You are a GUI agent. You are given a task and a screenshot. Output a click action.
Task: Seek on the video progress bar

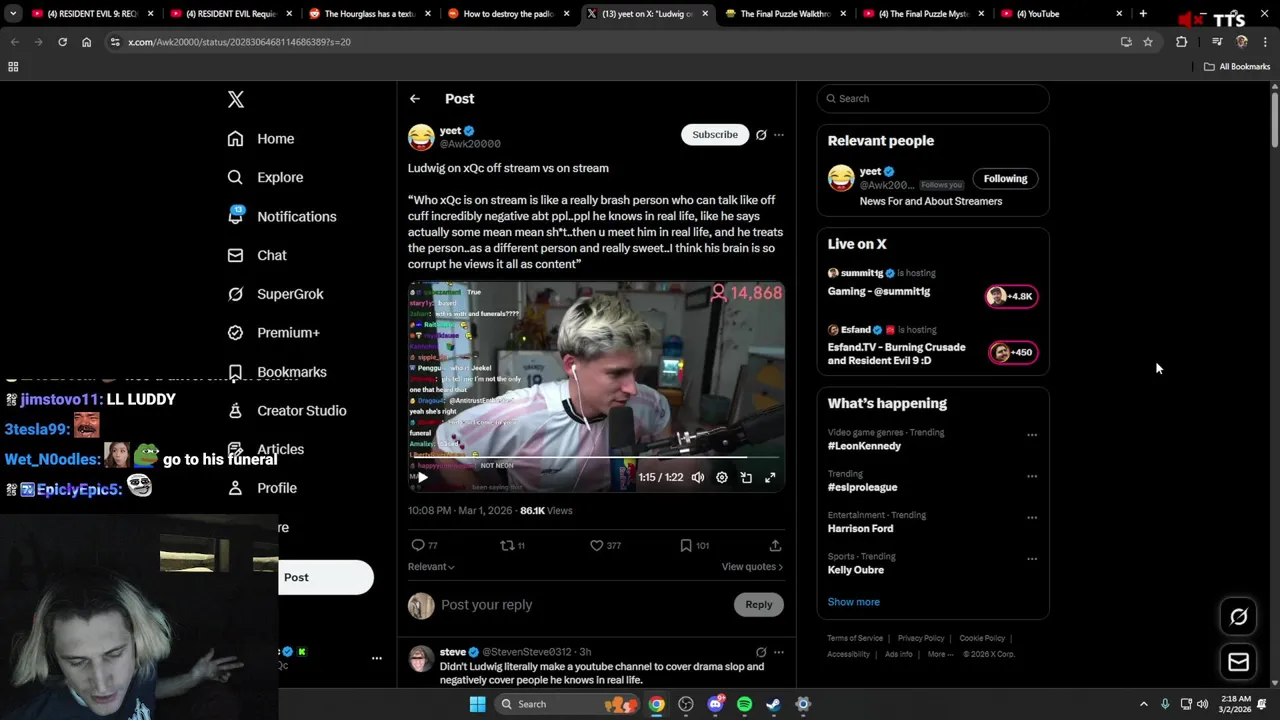595,458
